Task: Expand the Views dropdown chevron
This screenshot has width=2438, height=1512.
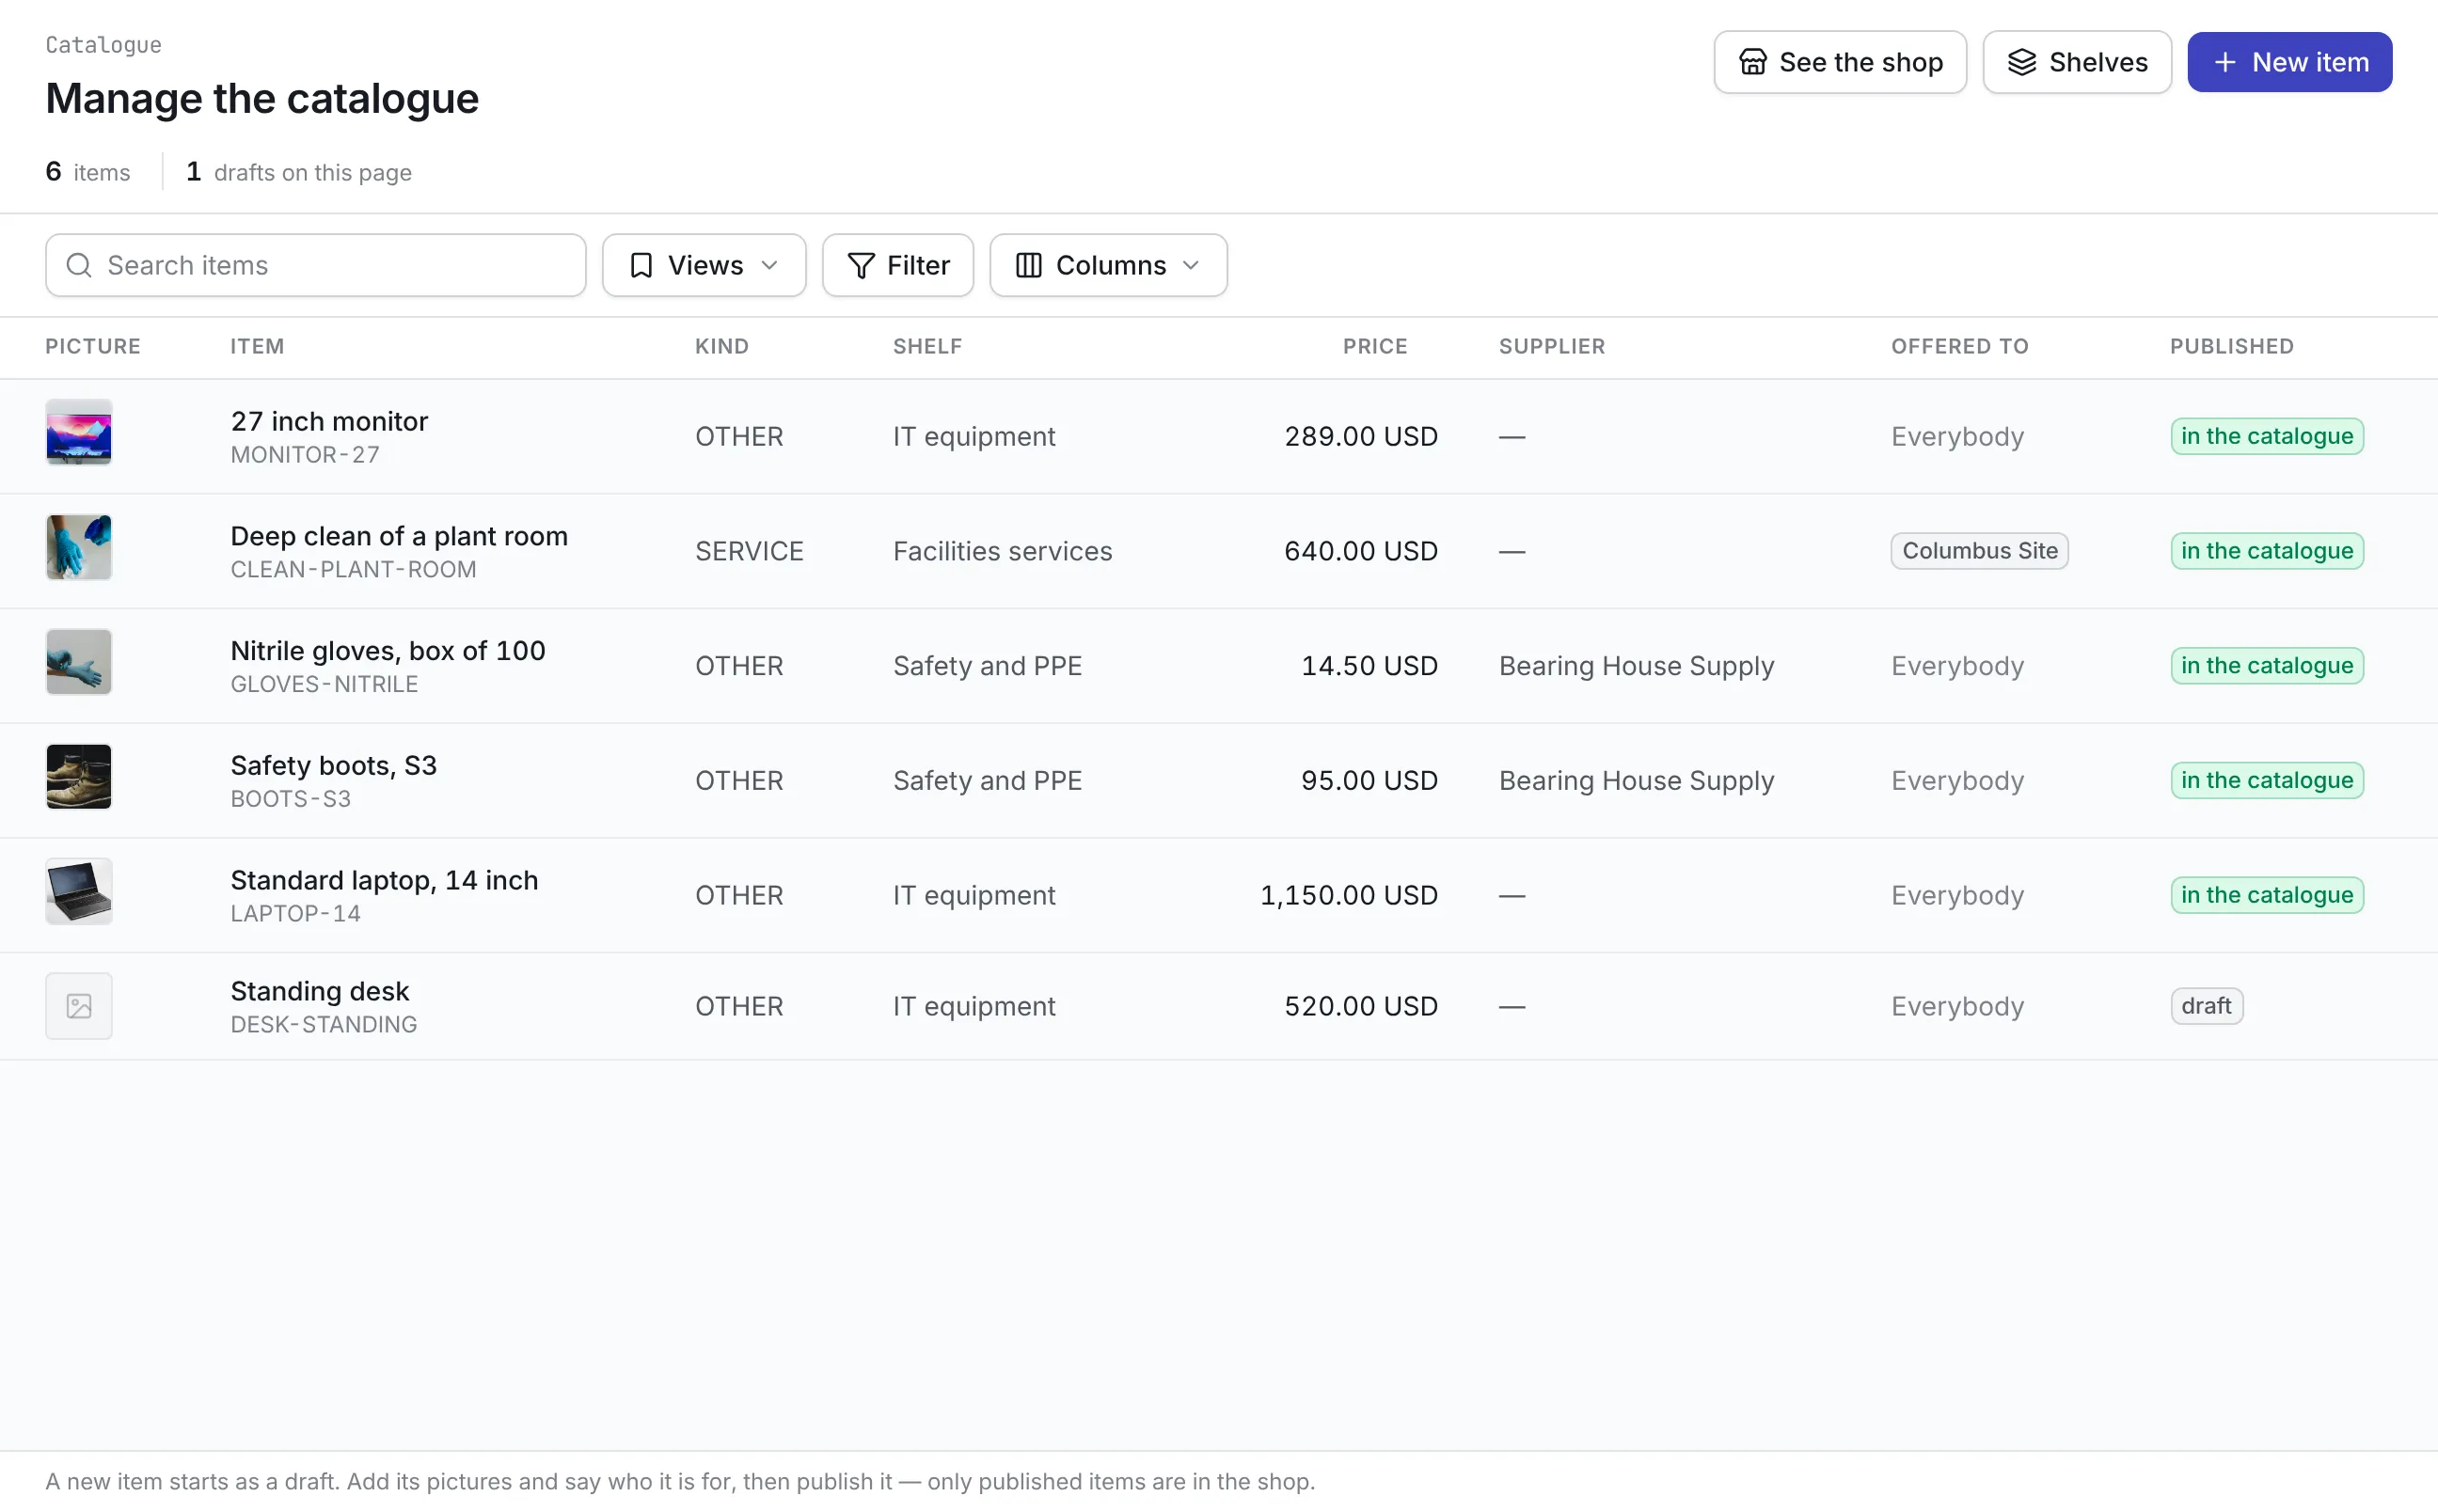Action: coord(769,265)
